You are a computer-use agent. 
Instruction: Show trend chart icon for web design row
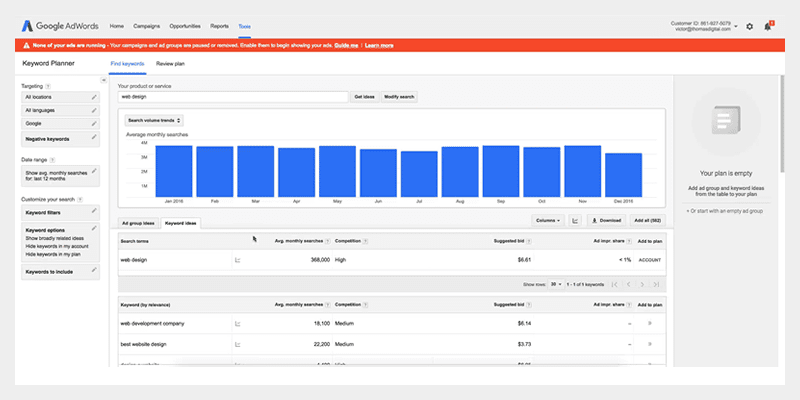[x=237, y=260]
